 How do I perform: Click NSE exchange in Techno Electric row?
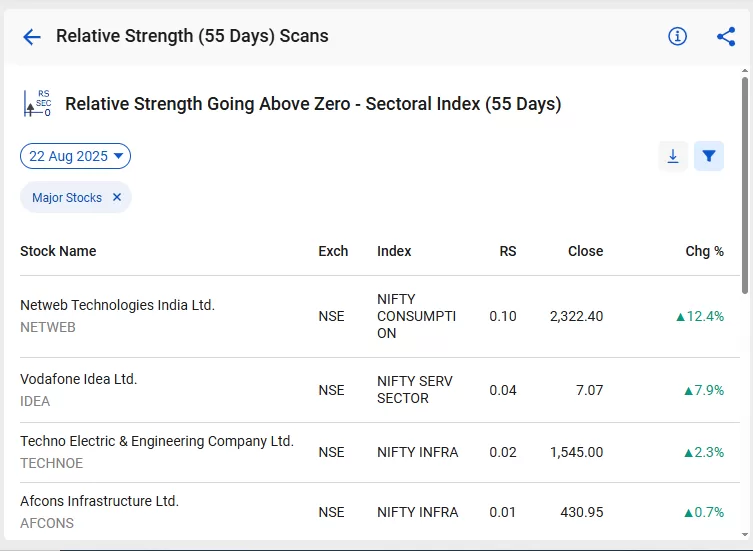coord(331,452)
